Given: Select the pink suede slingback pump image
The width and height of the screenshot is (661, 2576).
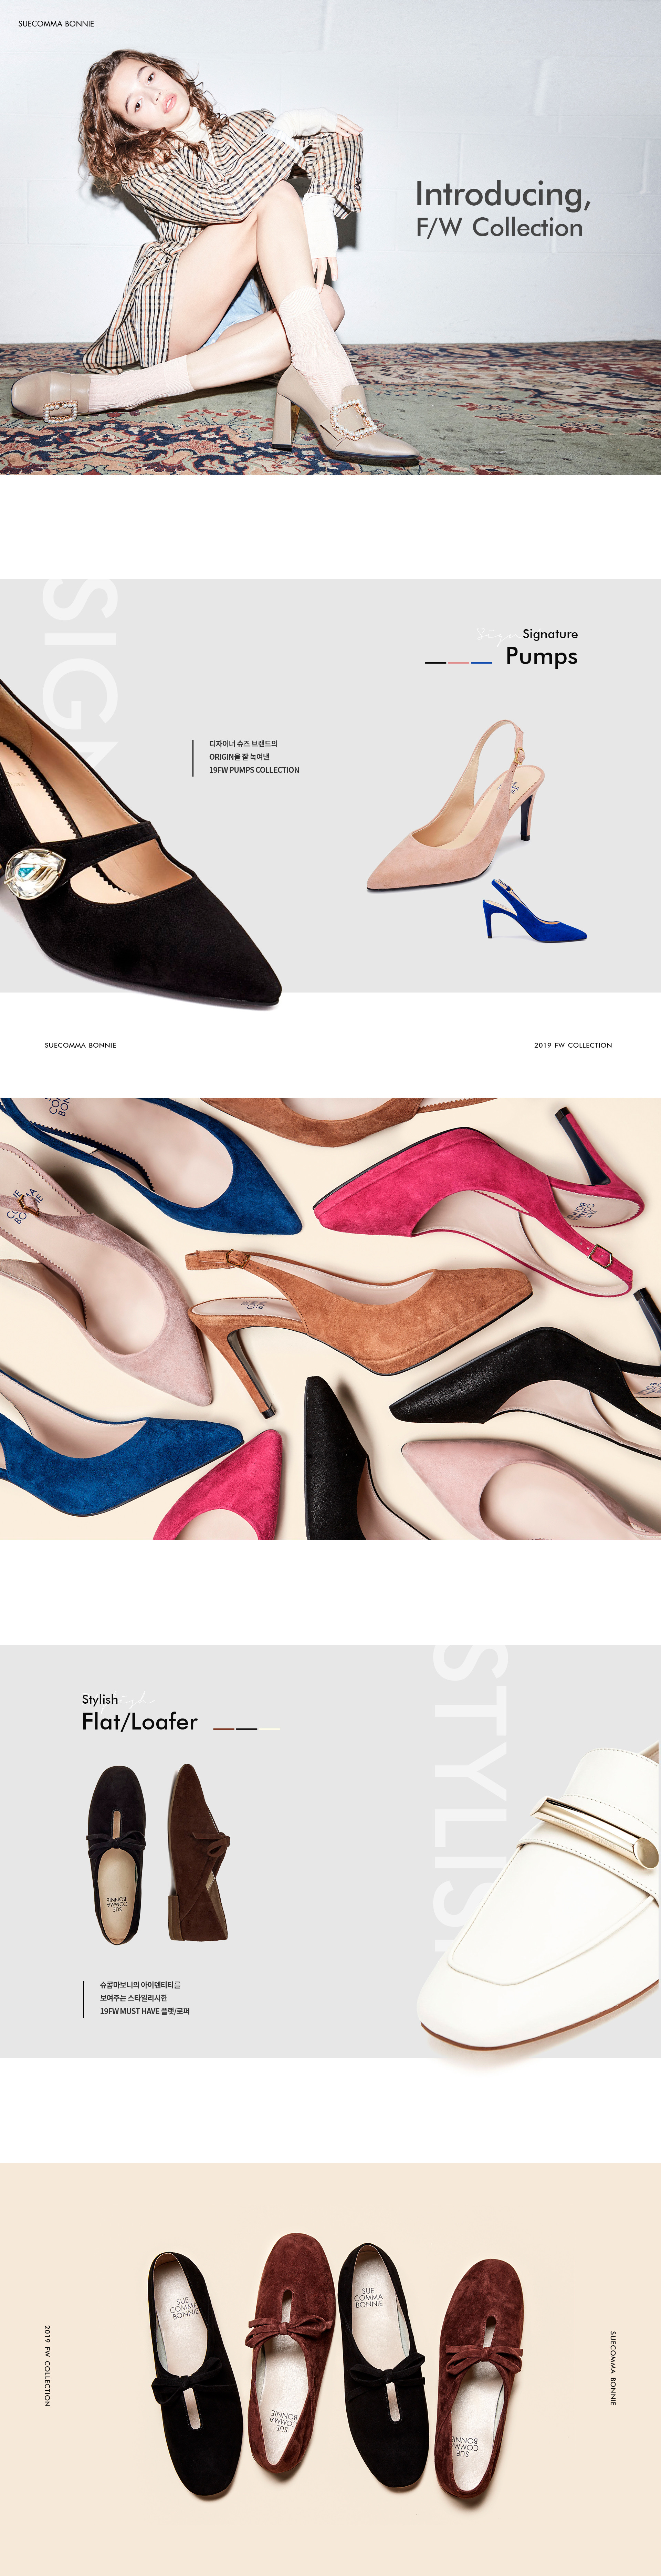Looking at the screenshot, I should click(457, 805).
